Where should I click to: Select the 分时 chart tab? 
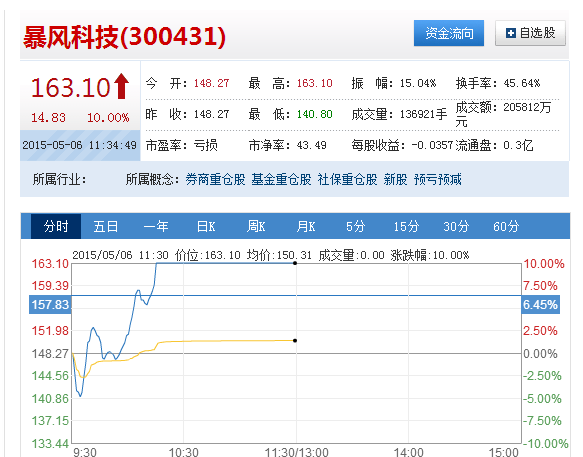coord(56,226)
